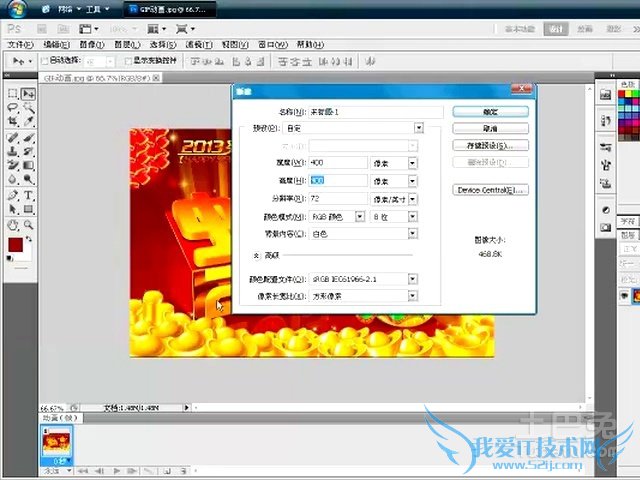Go to the next animation frame
640x480 pixels.
coord(131,471)
